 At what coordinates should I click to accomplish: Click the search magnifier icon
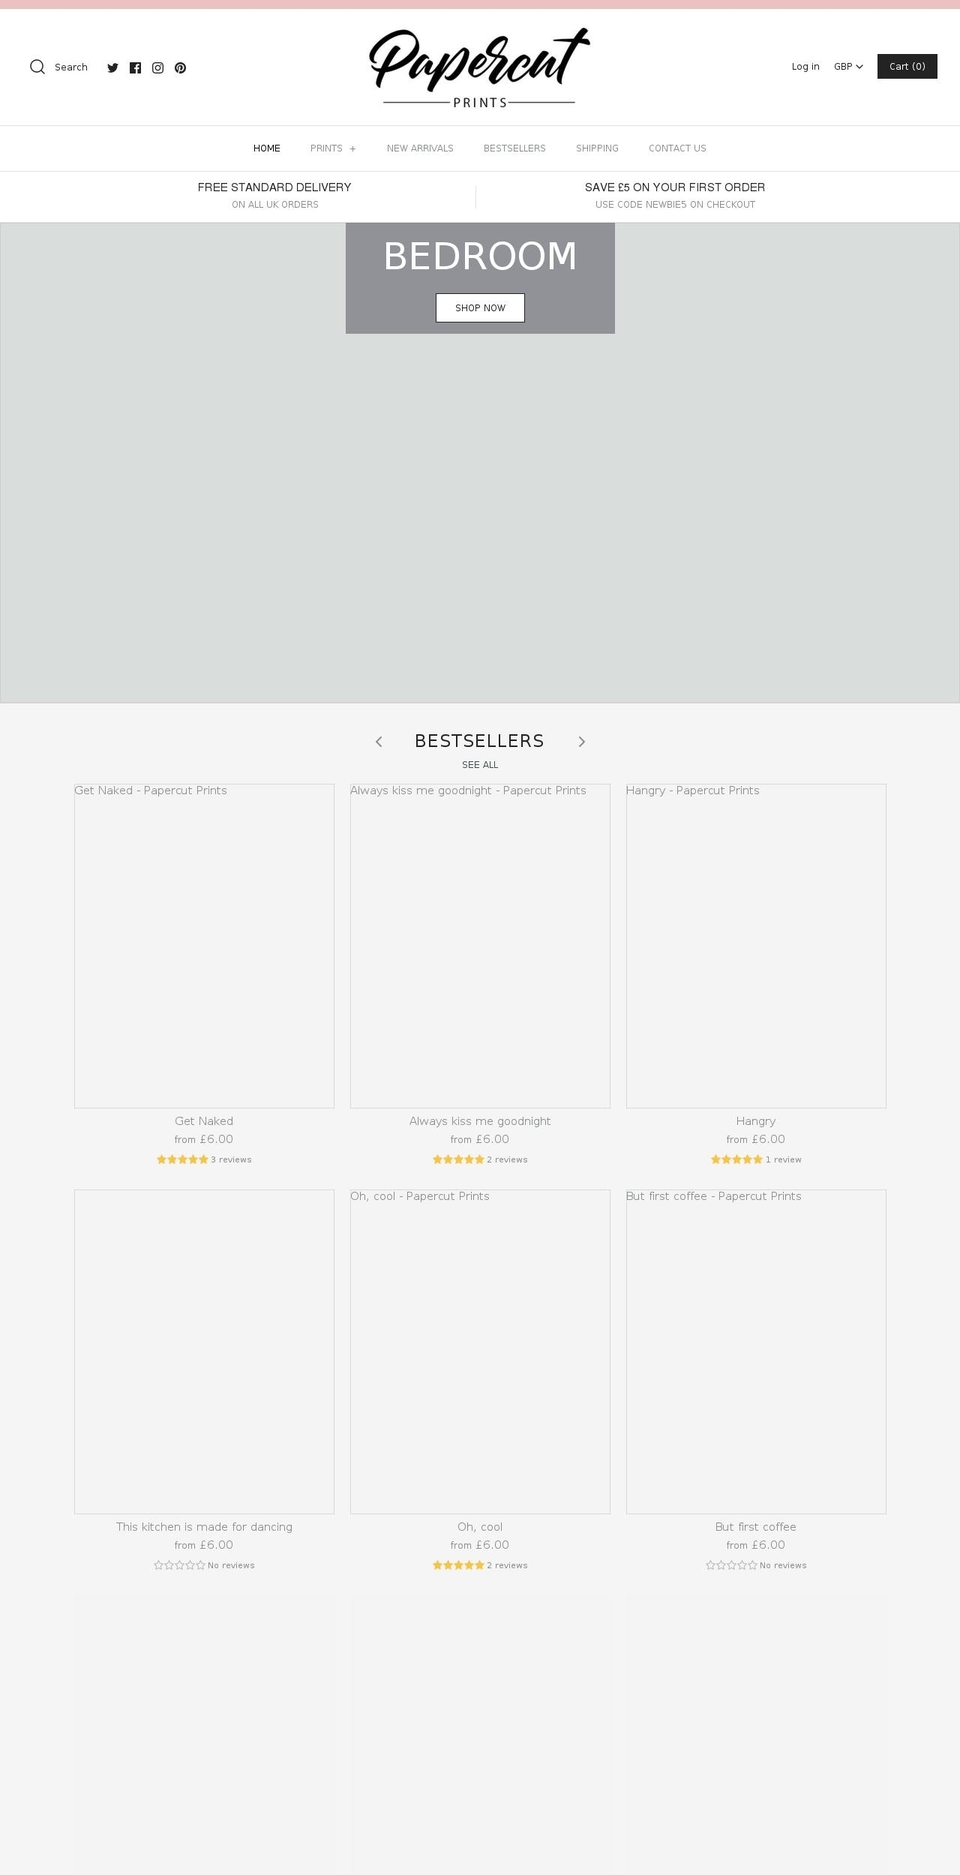(x=37, y=67)
